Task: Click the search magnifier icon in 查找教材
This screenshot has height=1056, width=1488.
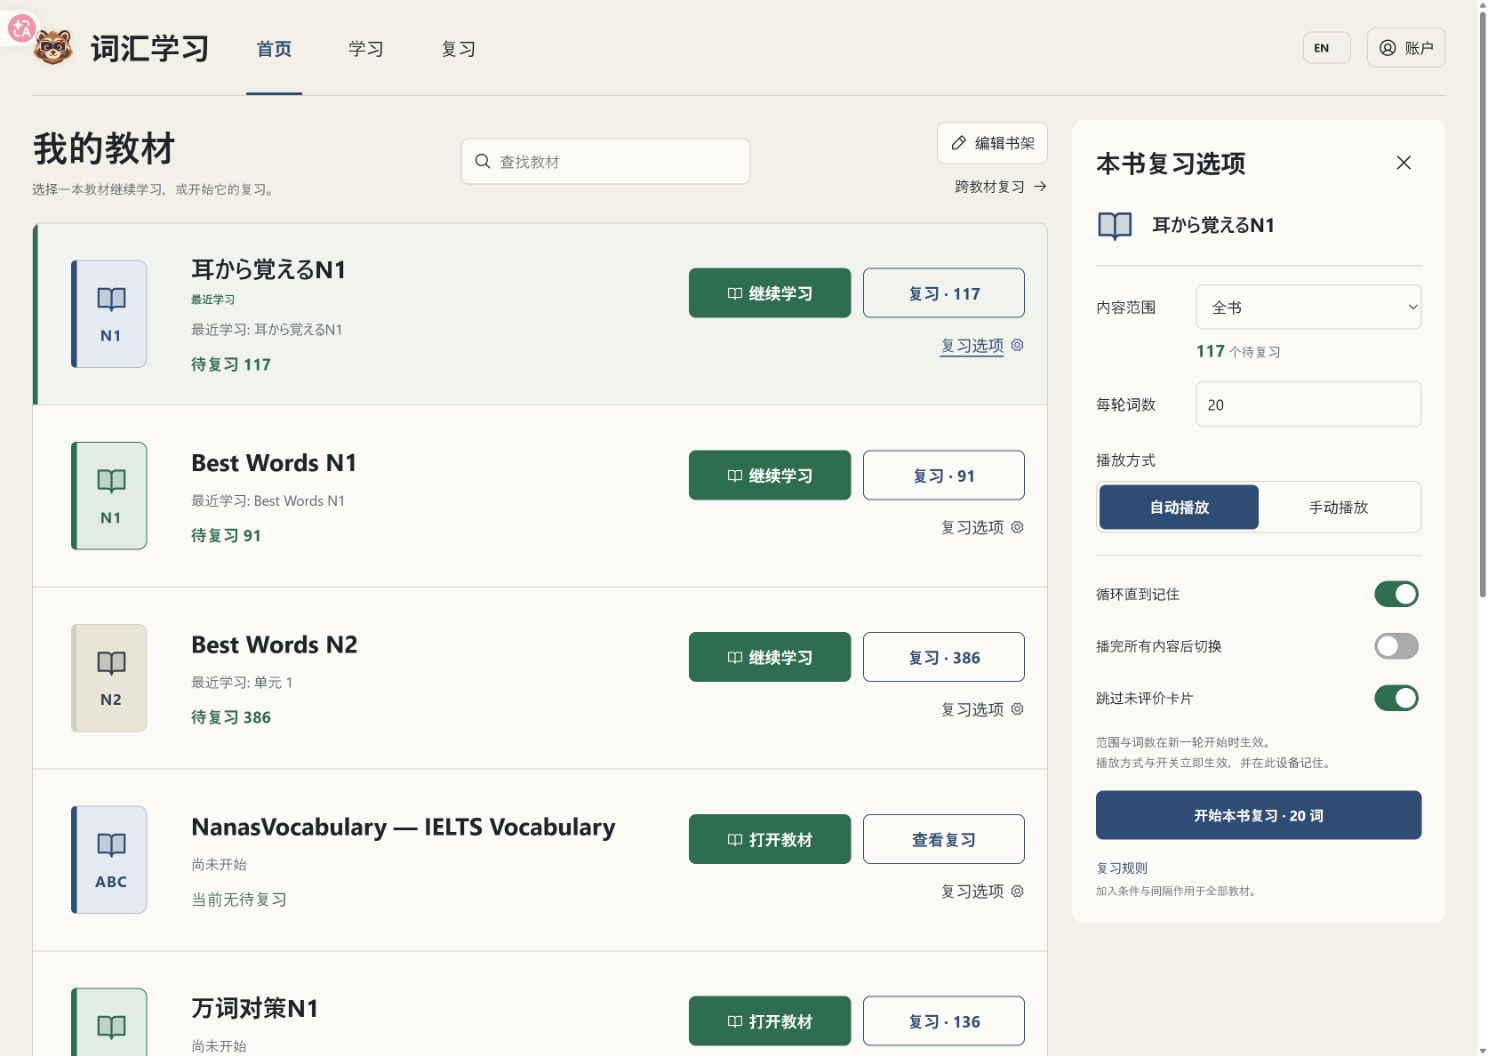Action: (x=483, y=161)
